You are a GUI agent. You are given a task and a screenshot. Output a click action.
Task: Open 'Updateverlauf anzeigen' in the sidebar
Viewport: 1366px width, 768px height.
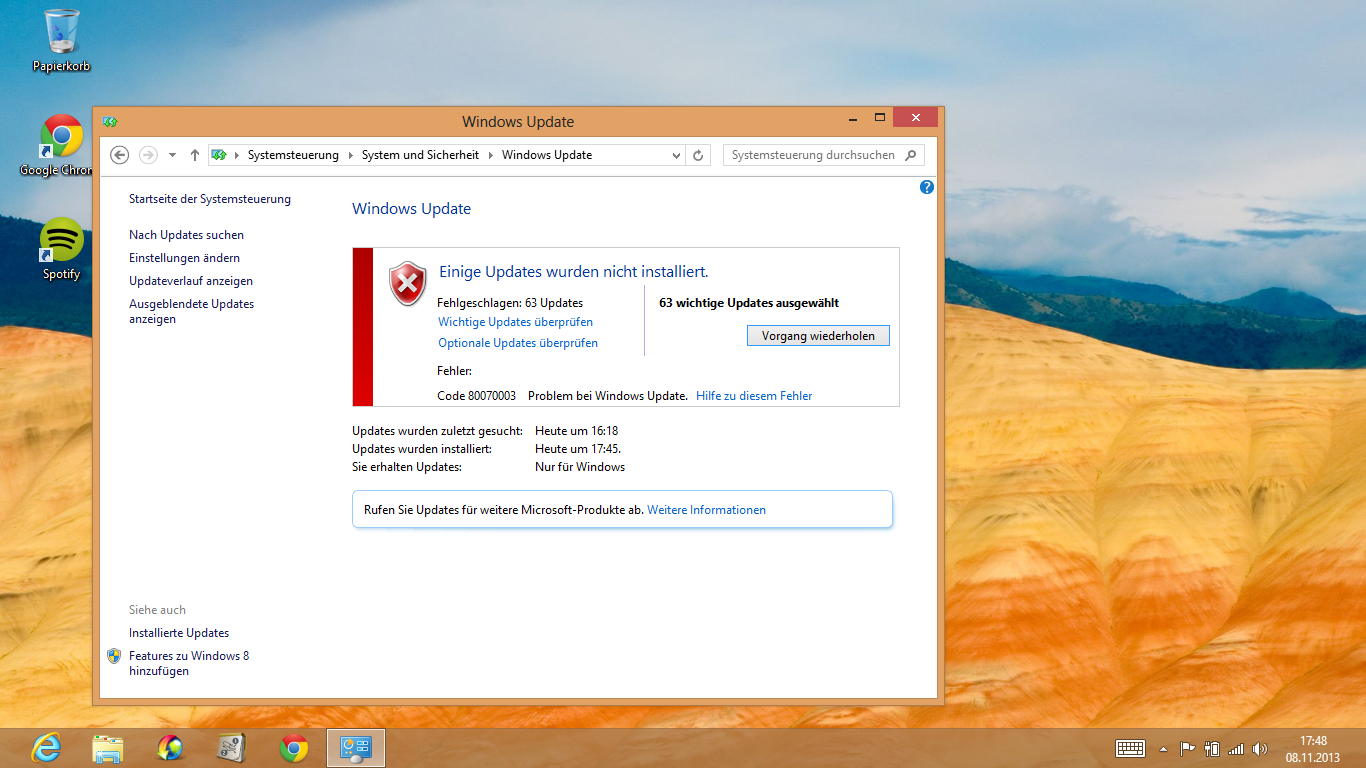(x=190, y=281)
